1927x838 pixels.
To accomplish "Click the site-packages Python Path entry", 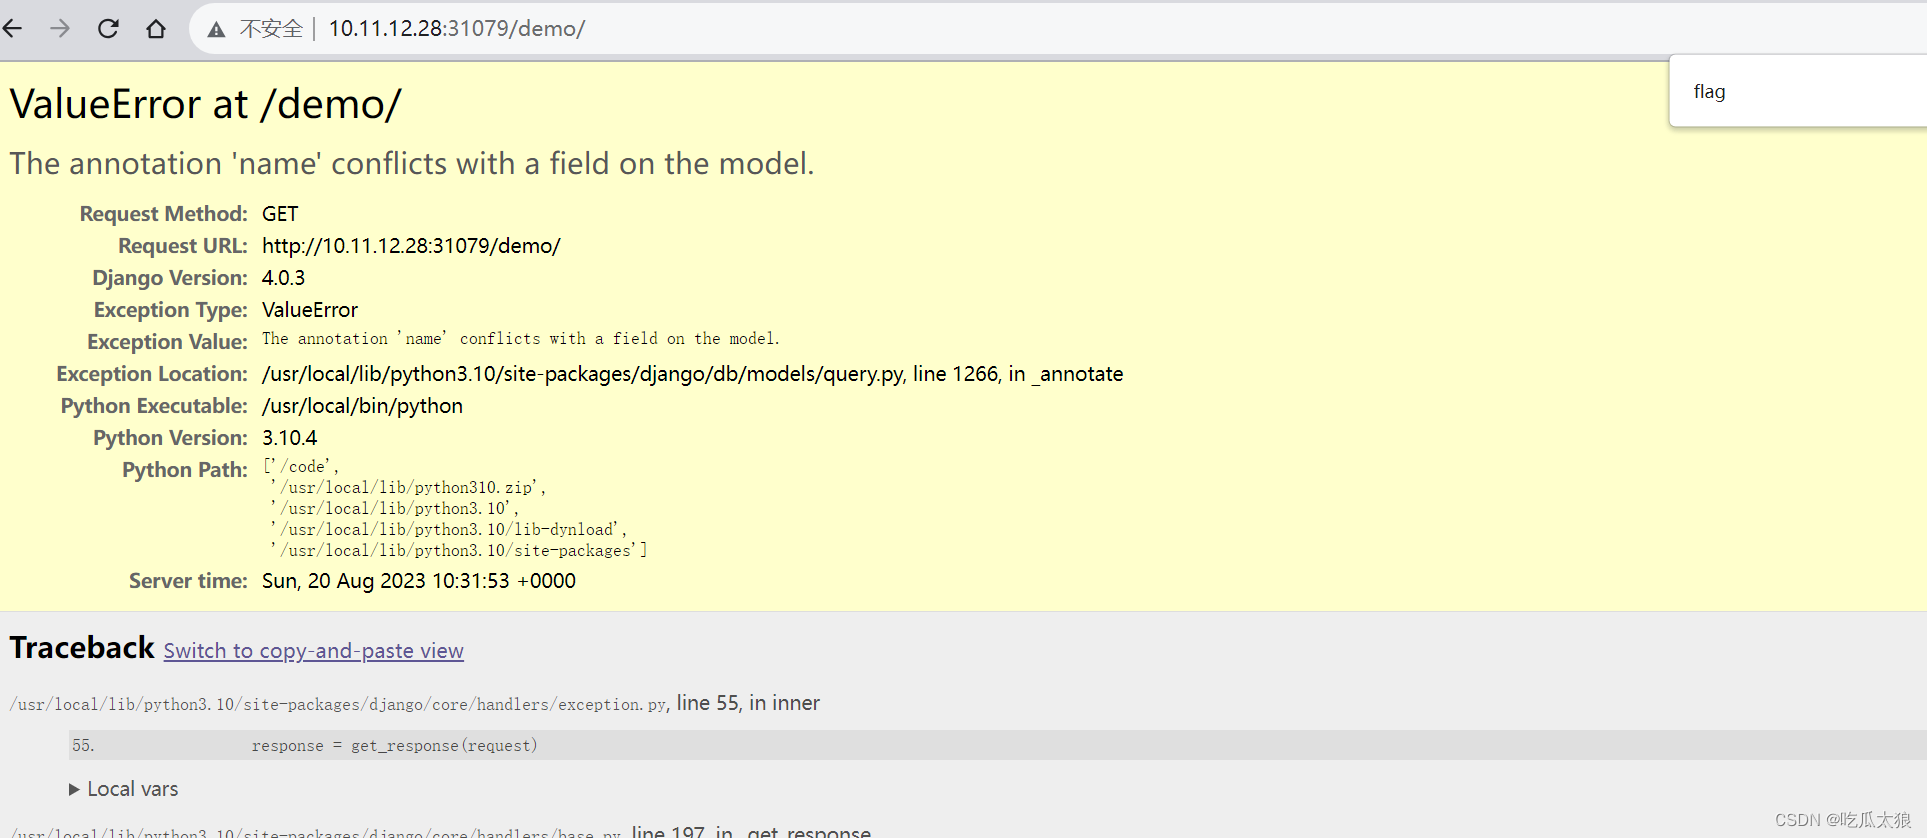I will (x=458, y=550).
